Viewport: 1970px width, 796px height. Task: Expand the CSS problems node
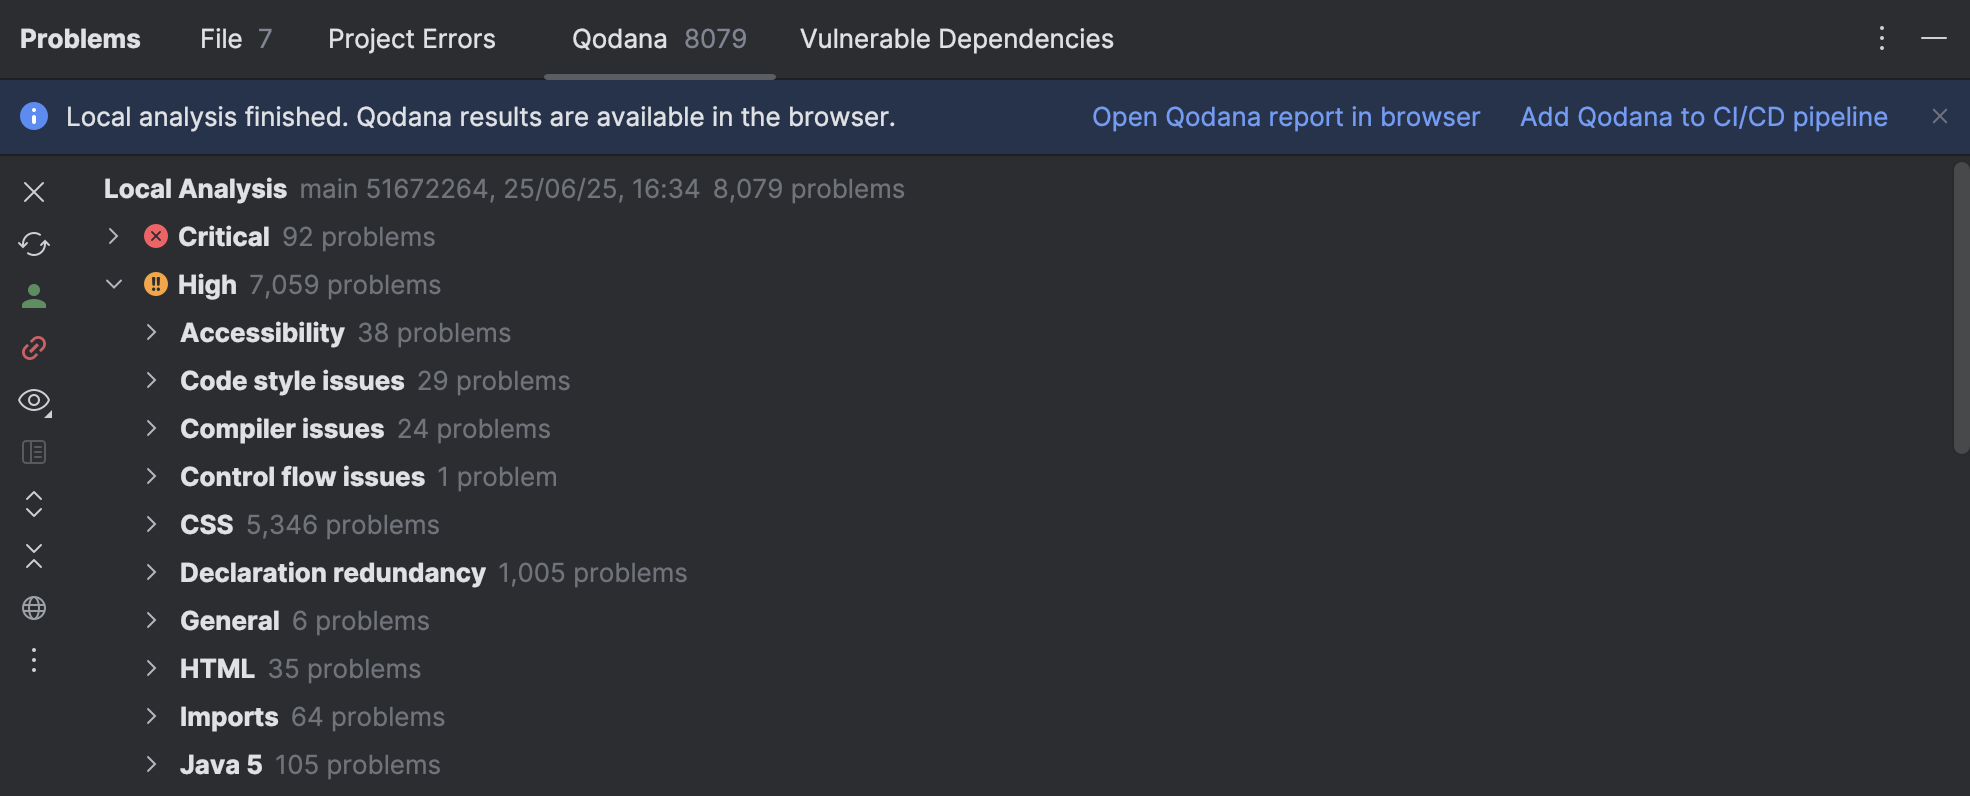point(151,525)
